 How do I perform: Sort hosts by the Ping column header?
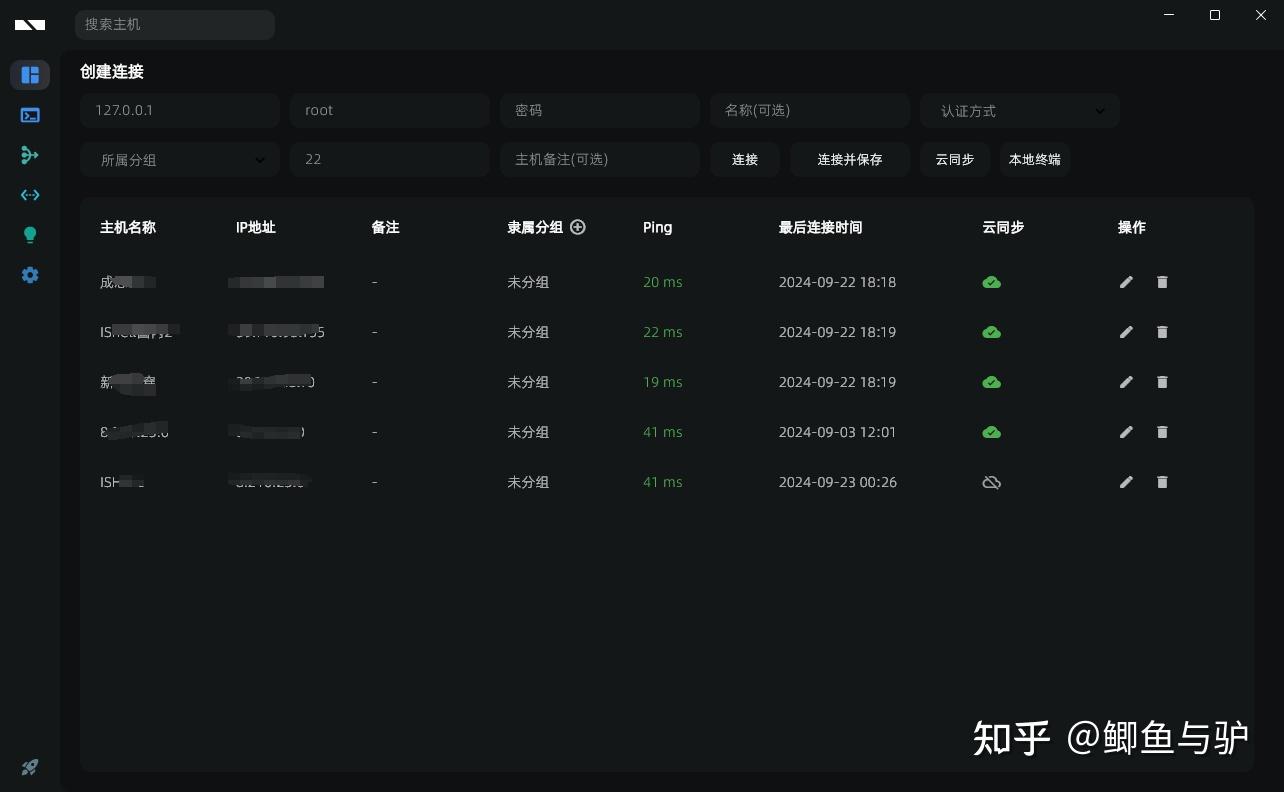tap(657, 227)
